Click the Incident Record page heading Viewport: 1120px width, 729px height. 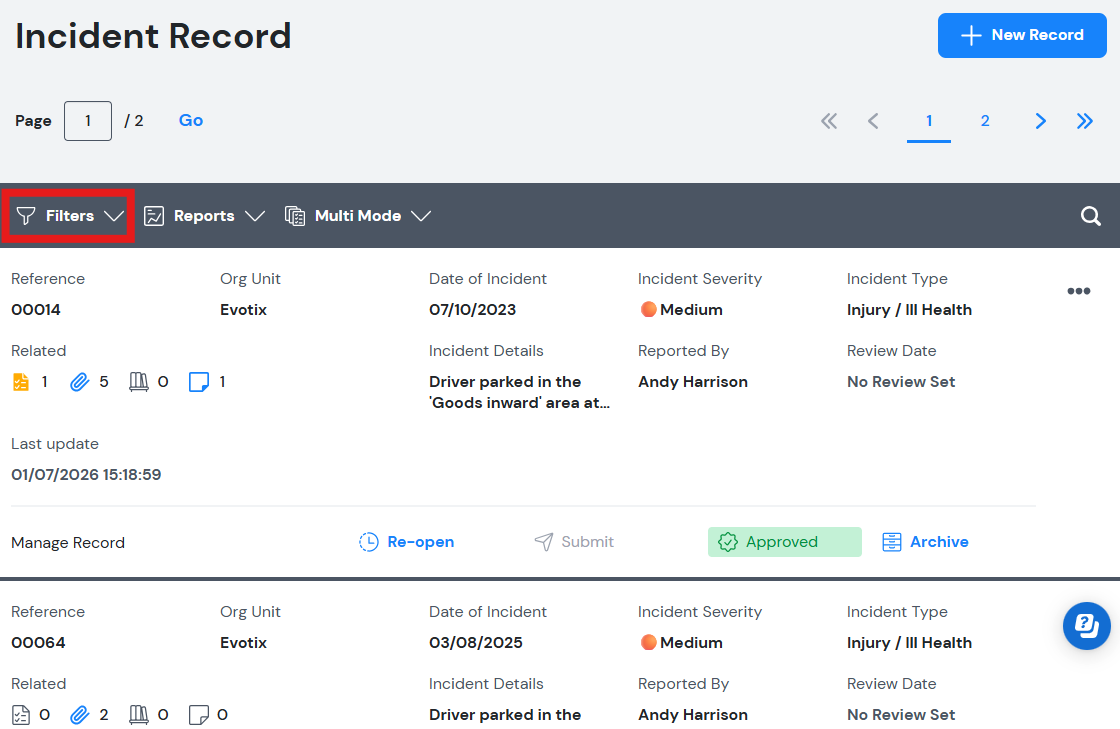coord(153,36)
